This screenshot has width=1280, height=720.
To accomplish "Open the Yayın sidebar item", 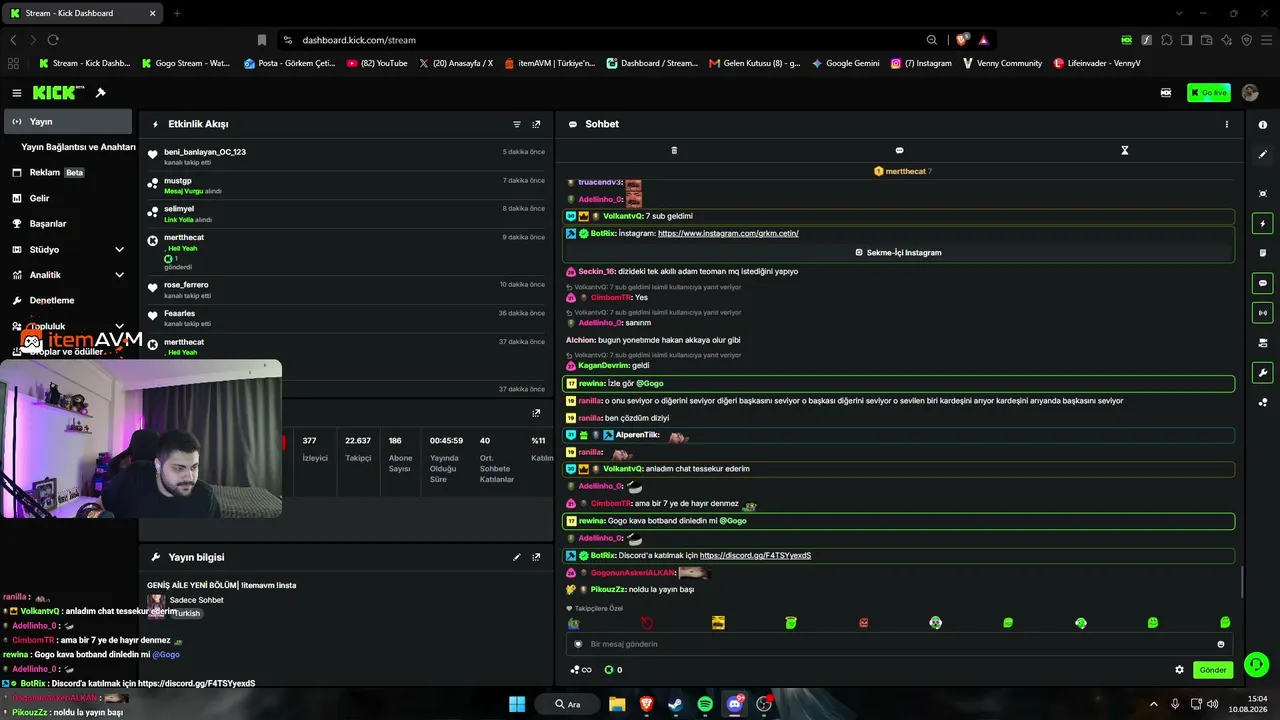I will (66, 121).
